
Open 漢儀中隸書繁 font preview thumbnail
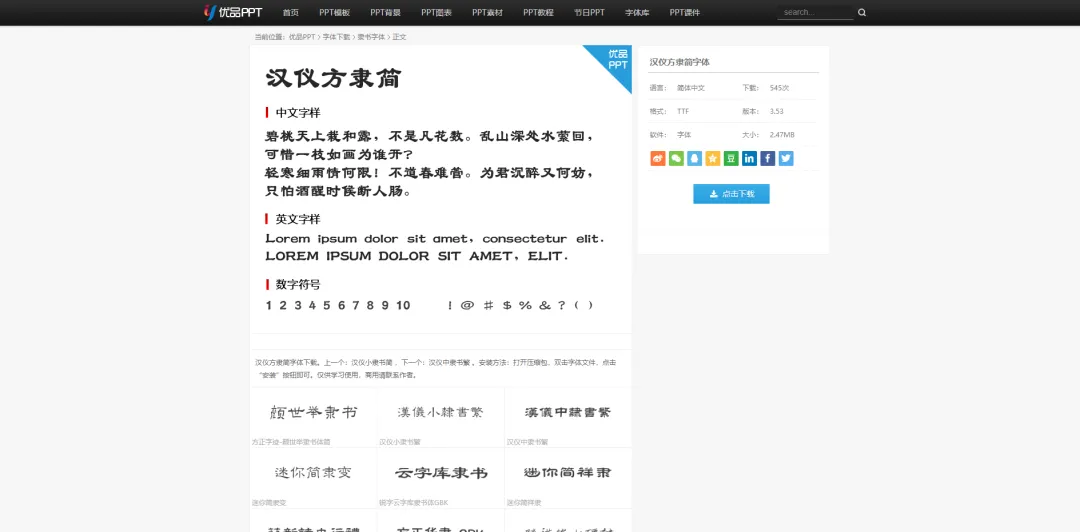568,413
